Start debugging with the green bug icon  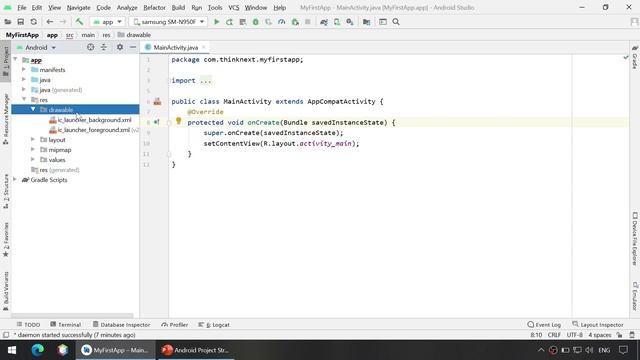click(256, 22)
